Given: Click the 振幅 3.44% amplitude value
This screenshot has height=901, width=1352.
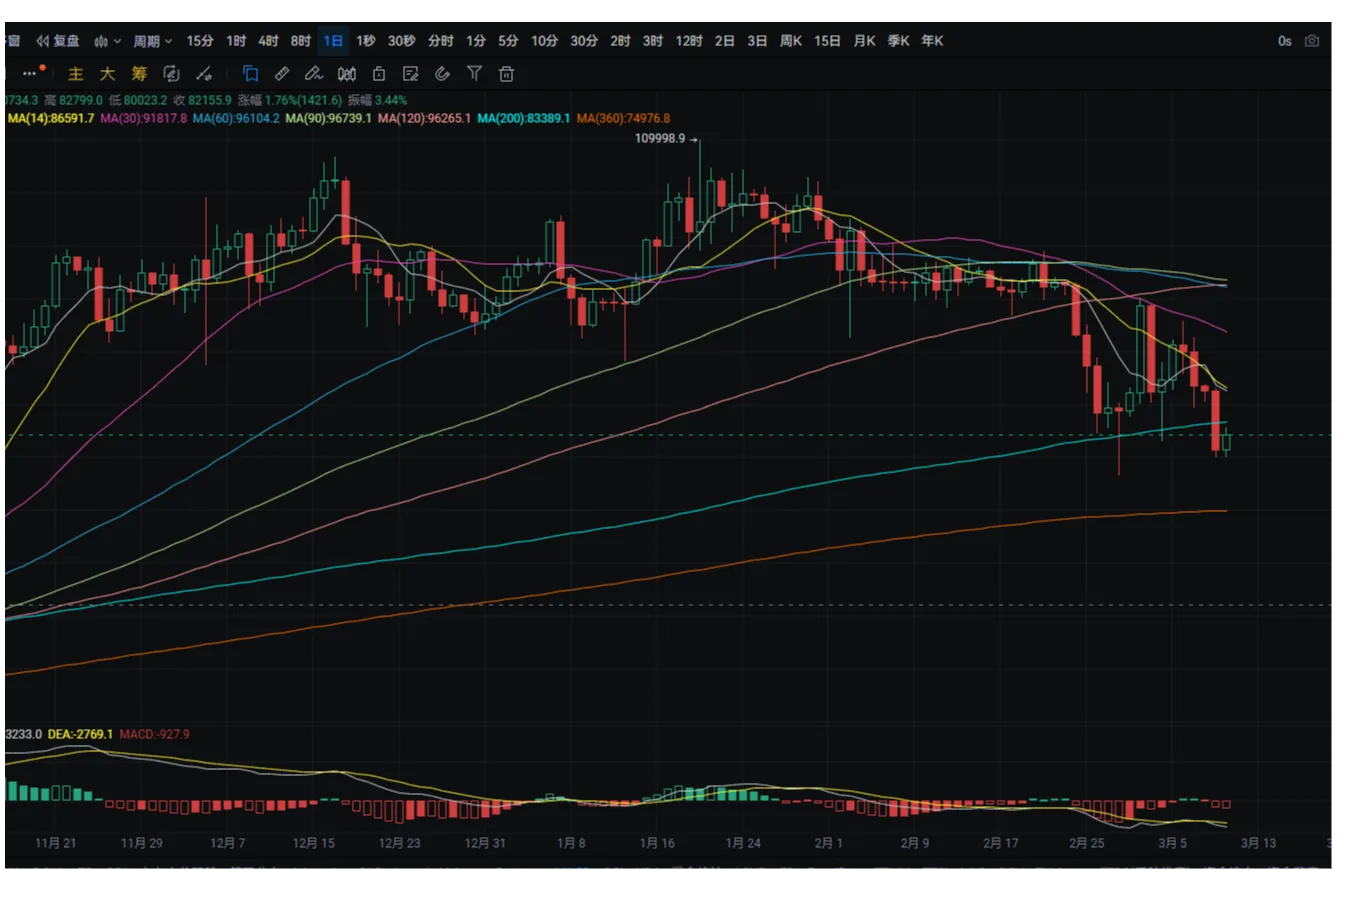Looking at the screenshot, I should pyautogui.click(x=377, y=100).
